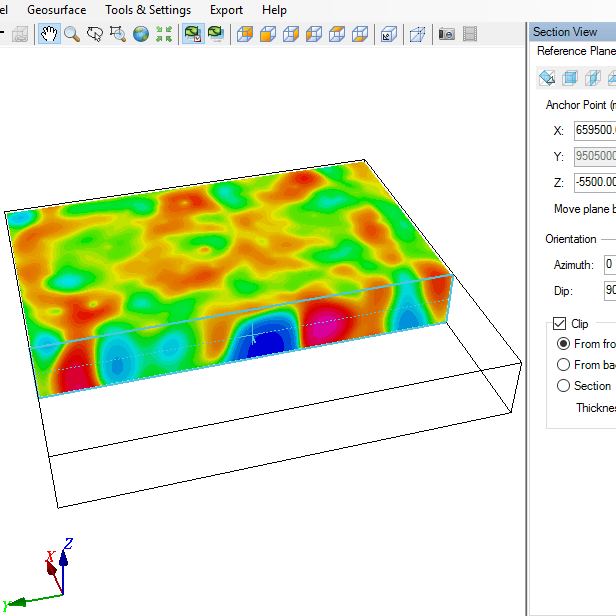
Task: Click the Anchor Point Z input field
Action: 594,182
